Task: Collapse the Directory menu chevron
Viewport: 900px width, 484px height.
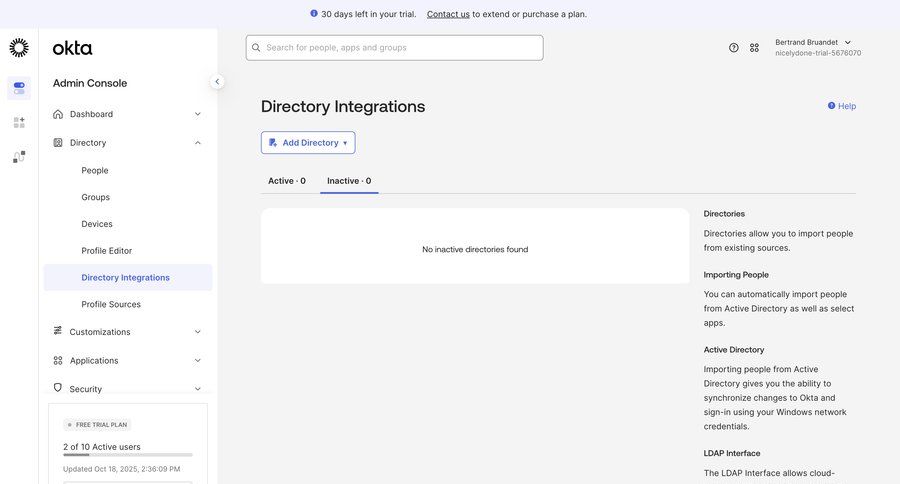Action: [x=197, y=142]
